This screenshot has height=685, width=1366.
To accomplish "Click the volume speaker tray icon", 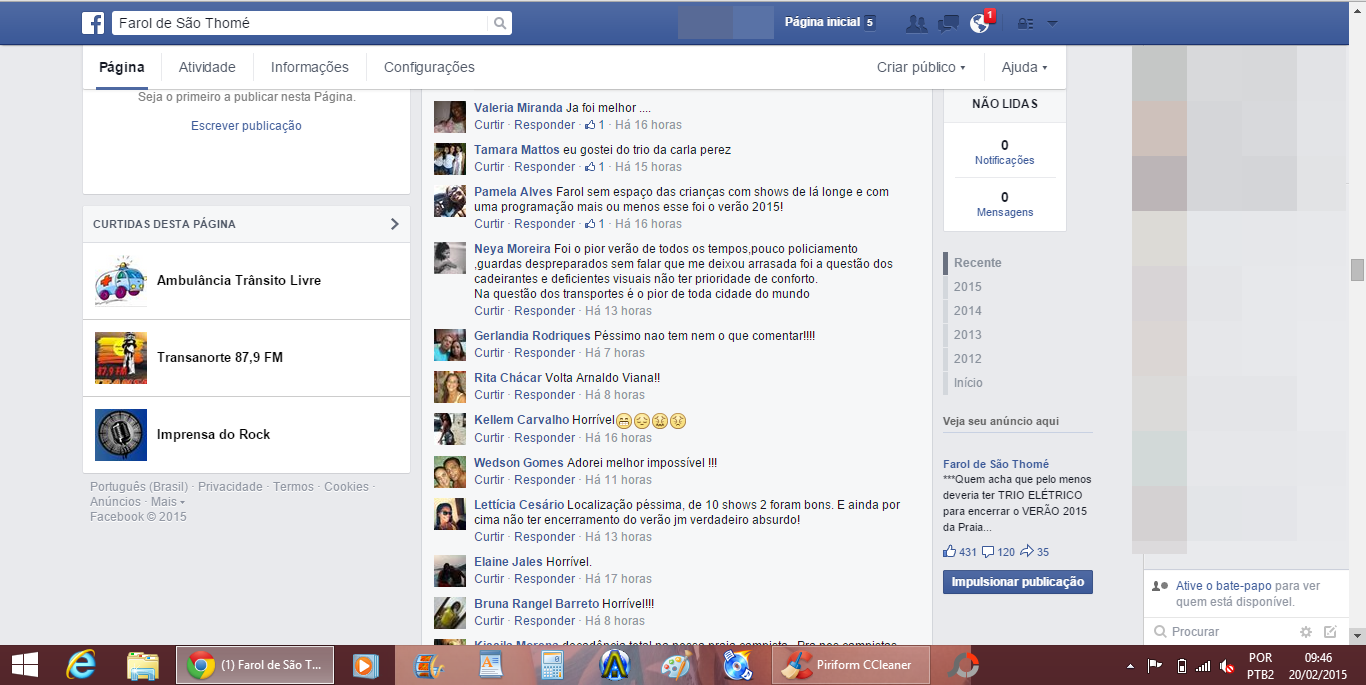I will click(1226, 666).
